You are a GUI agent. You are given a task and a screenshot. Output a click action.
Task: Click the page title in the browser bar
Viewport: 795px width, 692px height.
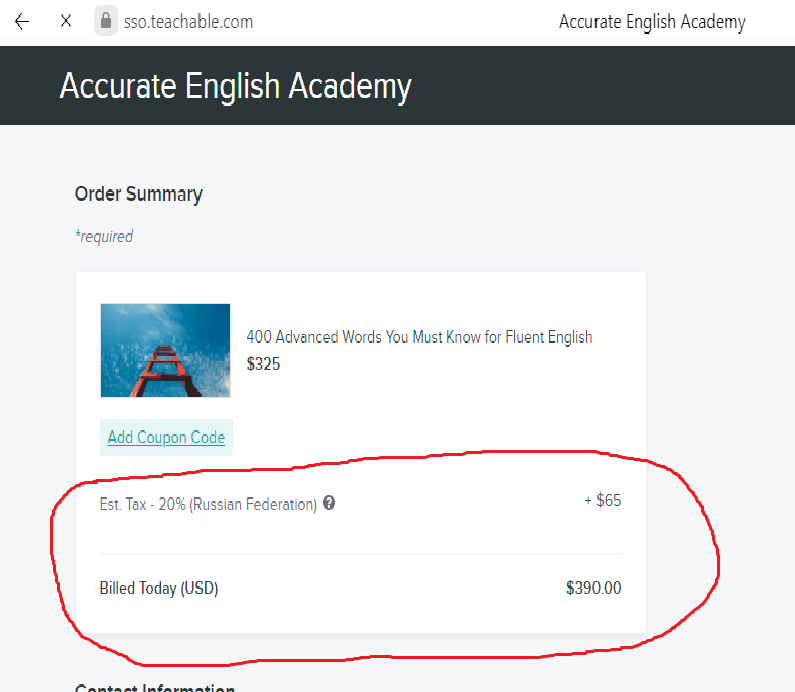[652, 22]
